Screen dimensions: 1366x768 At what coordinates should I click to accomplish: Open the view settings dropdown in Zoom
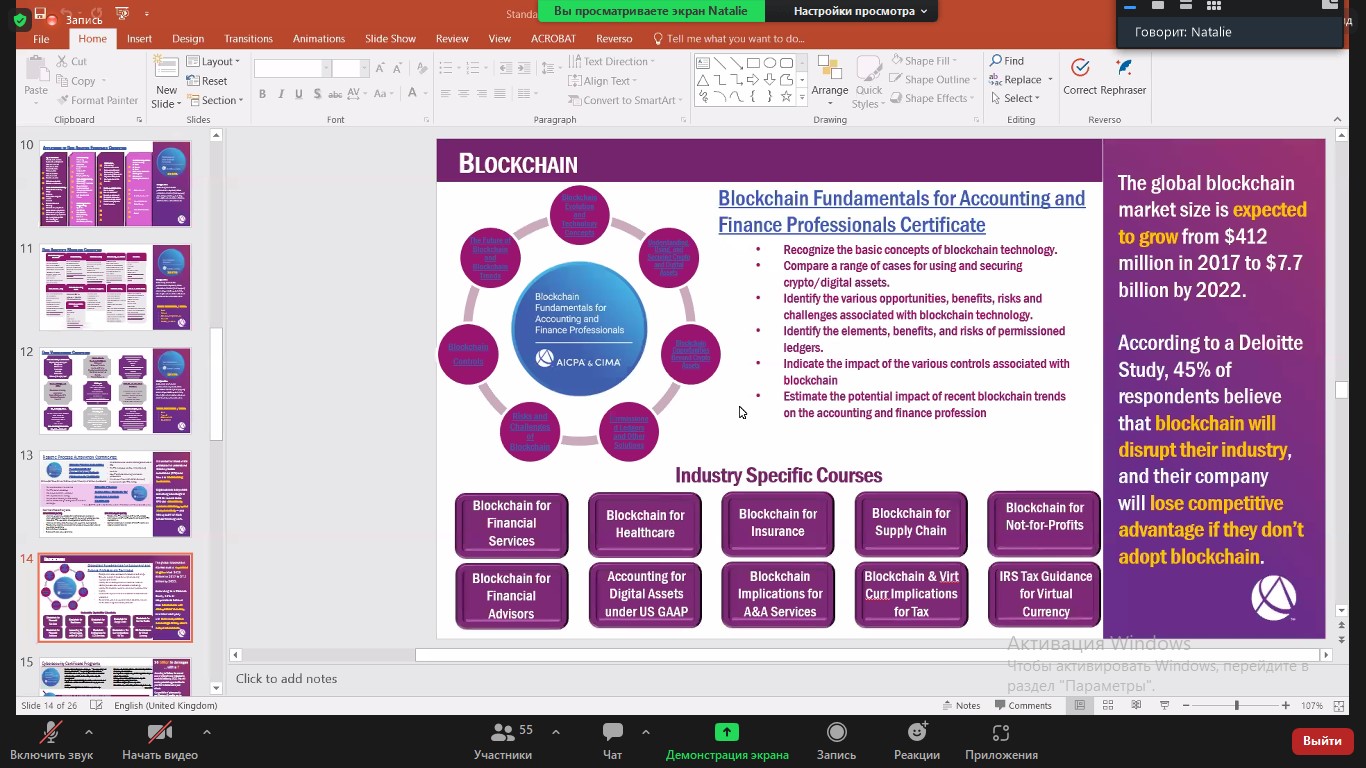[860, 11]
